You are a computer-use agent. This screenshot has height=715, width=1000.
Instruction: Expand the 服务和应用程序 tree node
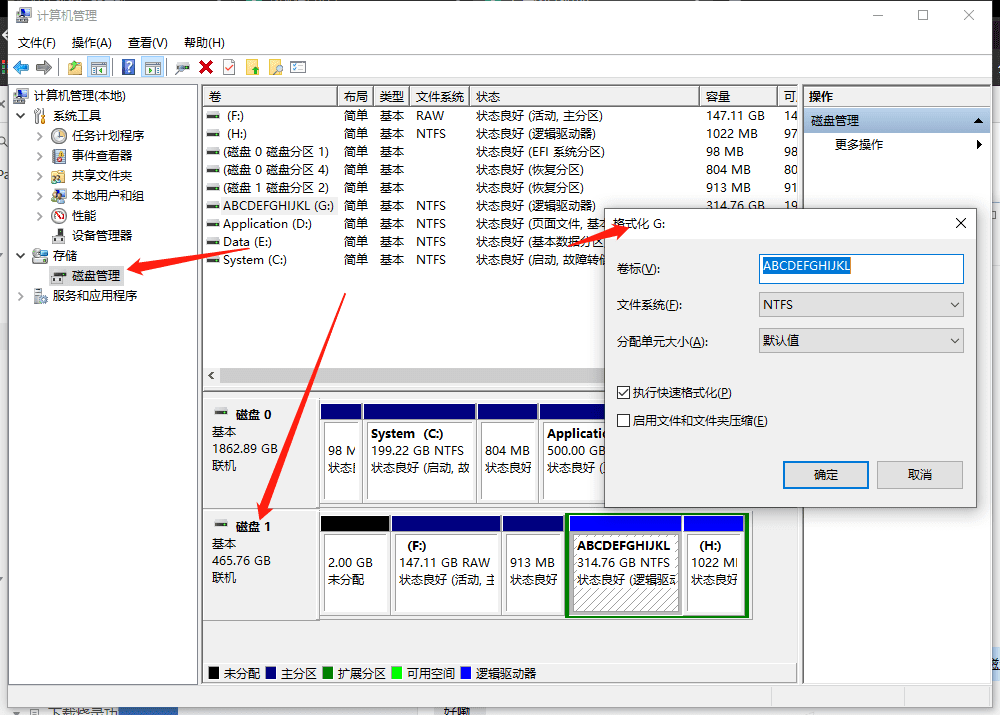(x=22, y=296)
